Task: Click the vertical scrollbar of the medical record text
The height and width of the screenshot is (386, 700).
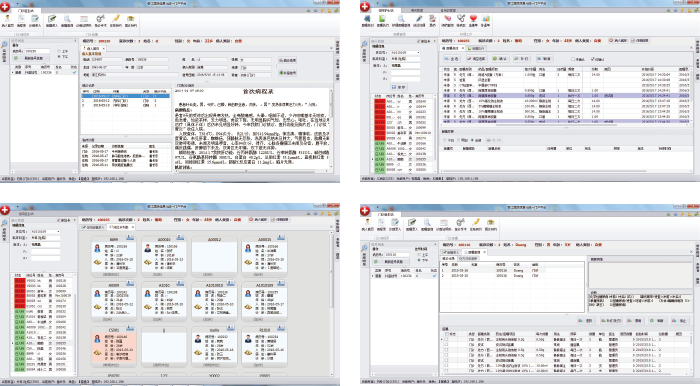Action: [x=331, y=129]
